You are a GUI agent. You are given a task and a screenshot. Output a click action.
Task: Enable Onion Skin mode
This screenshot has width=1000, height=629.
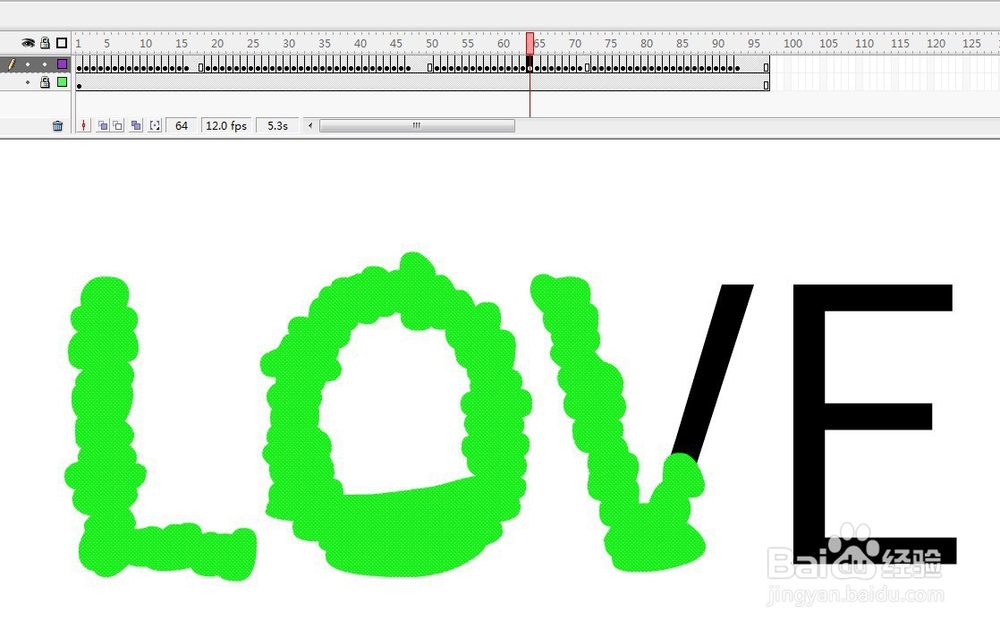tap(103, 126)
